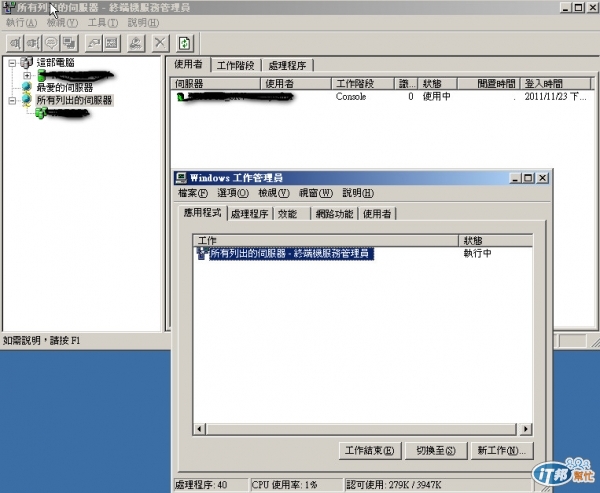Sort by the 登入時間 column header

(556, 83)
